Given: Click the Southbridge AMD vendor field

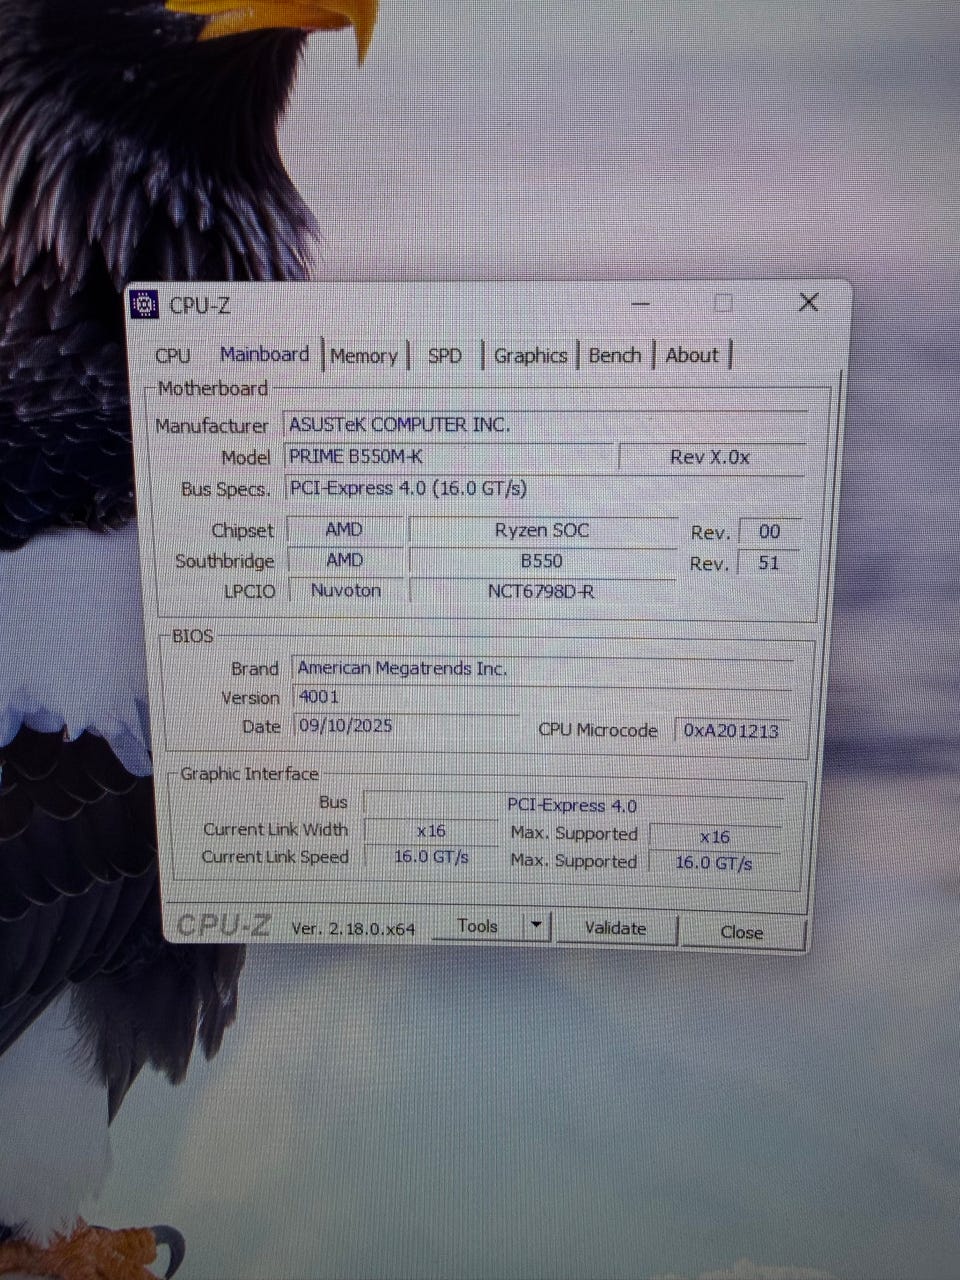Looking at the screenshot, I should click(x=345, y=560).
